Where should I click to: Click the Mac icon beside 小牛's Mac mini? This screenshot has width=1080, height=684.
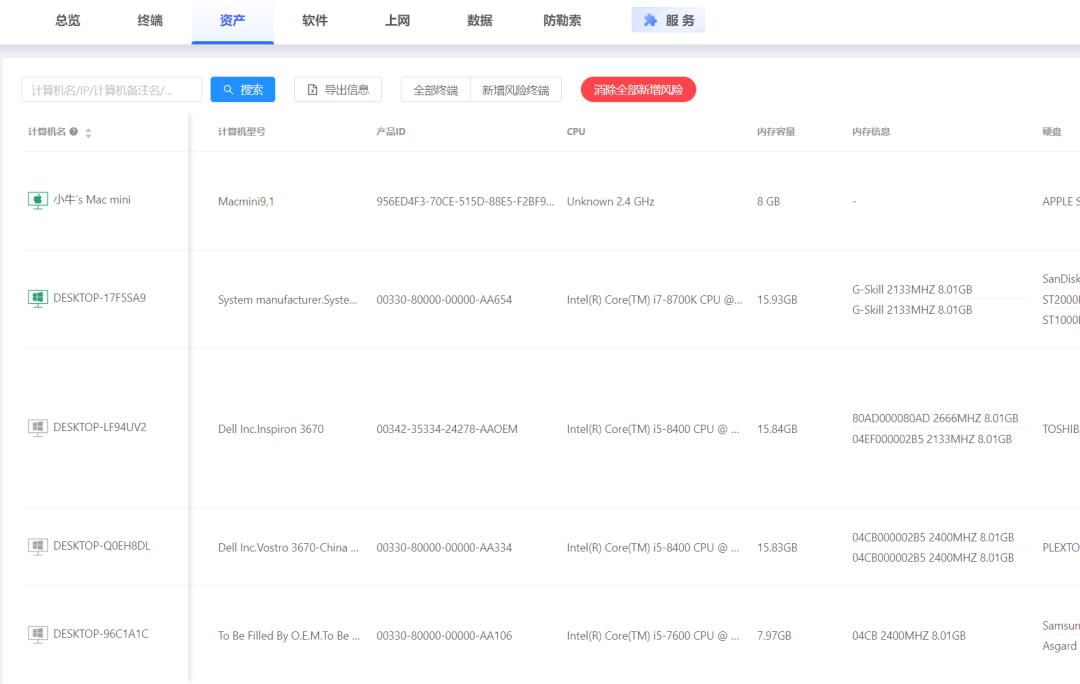[x=37, y=200]
